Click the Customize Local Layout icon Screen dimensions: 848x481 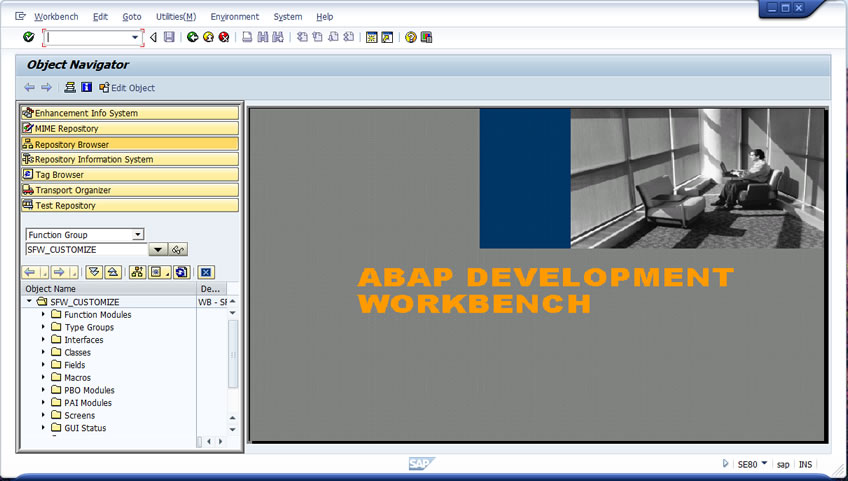pyautogui.click(x=426, y=37)
